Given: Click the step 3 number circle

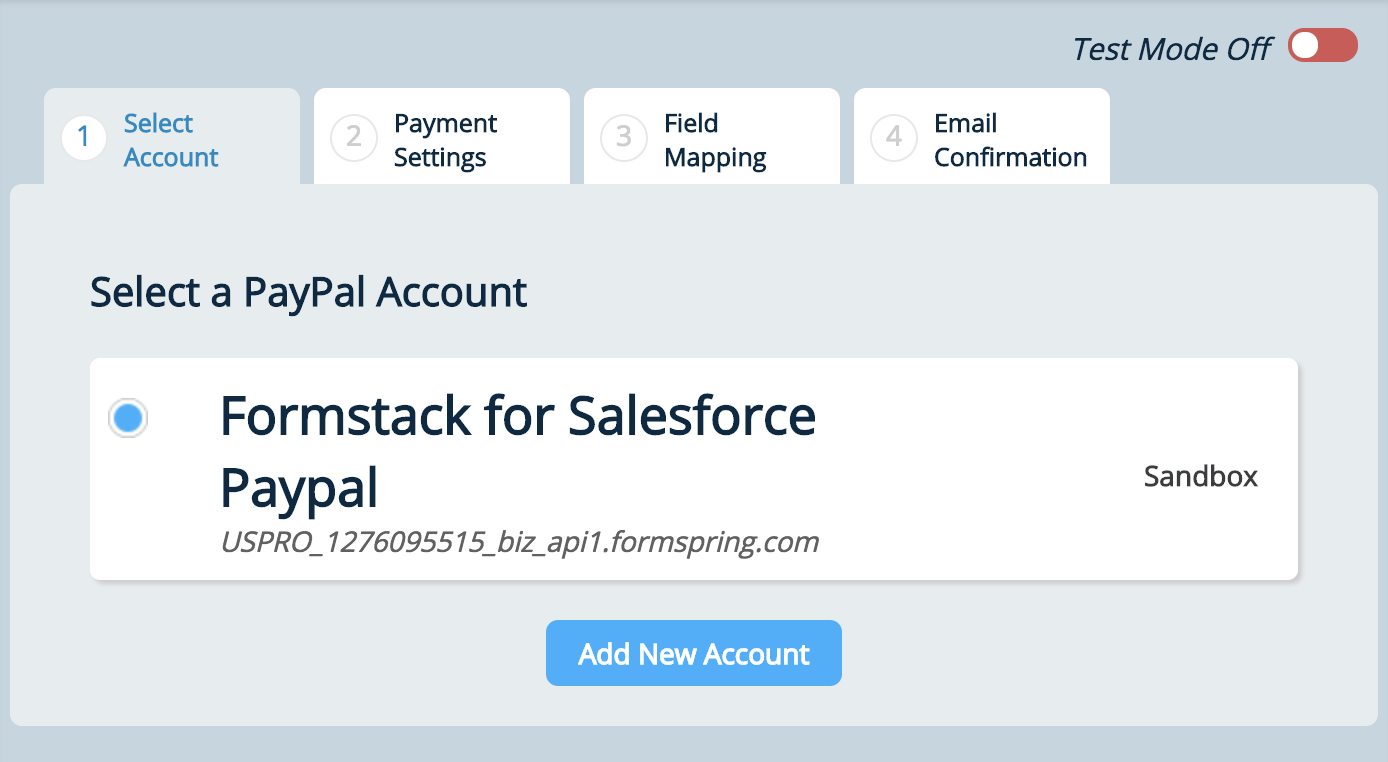Looking at the screenshot, I should coord(623,138).
